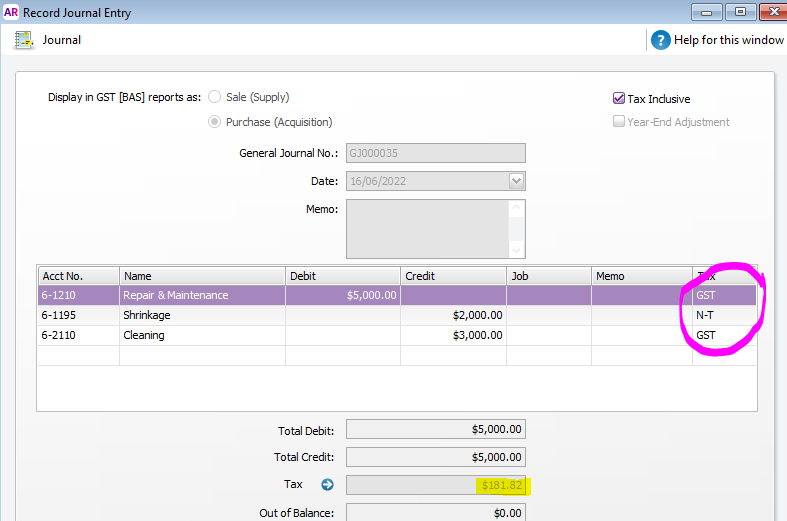Select the Purchase (Acquisition) radio option
Viewport: 787px width, 521px height.
click(x=214, y=122)
